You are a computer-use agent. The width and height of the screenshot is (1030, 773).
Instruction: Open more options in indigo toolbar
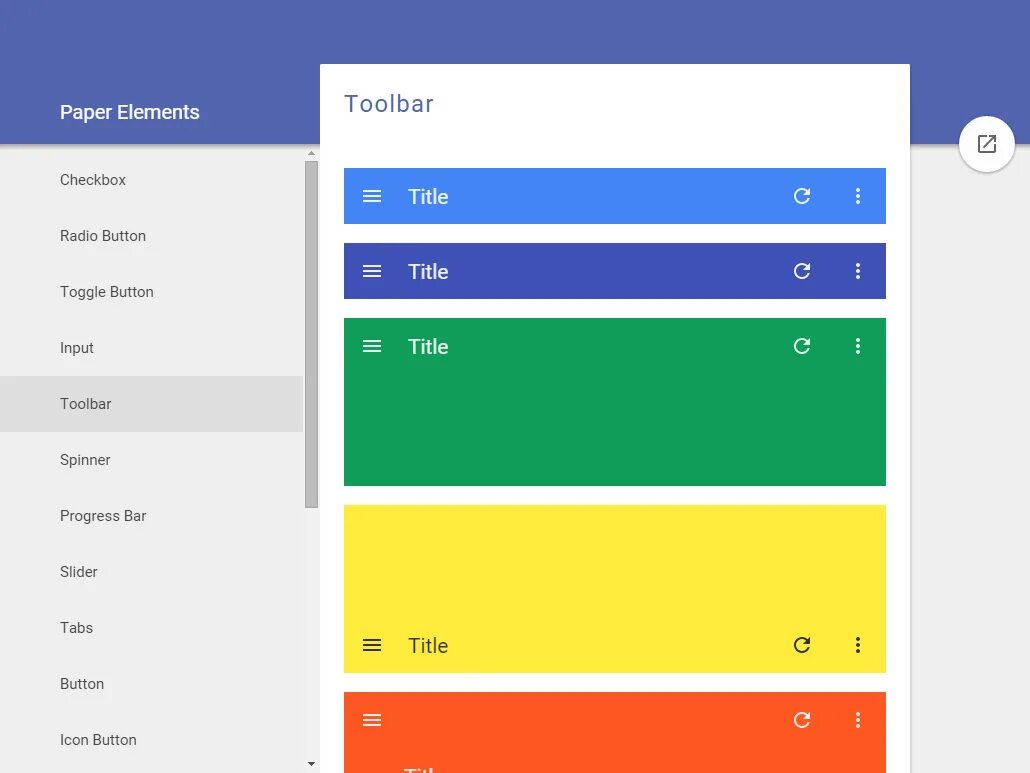tap(857, 271)
